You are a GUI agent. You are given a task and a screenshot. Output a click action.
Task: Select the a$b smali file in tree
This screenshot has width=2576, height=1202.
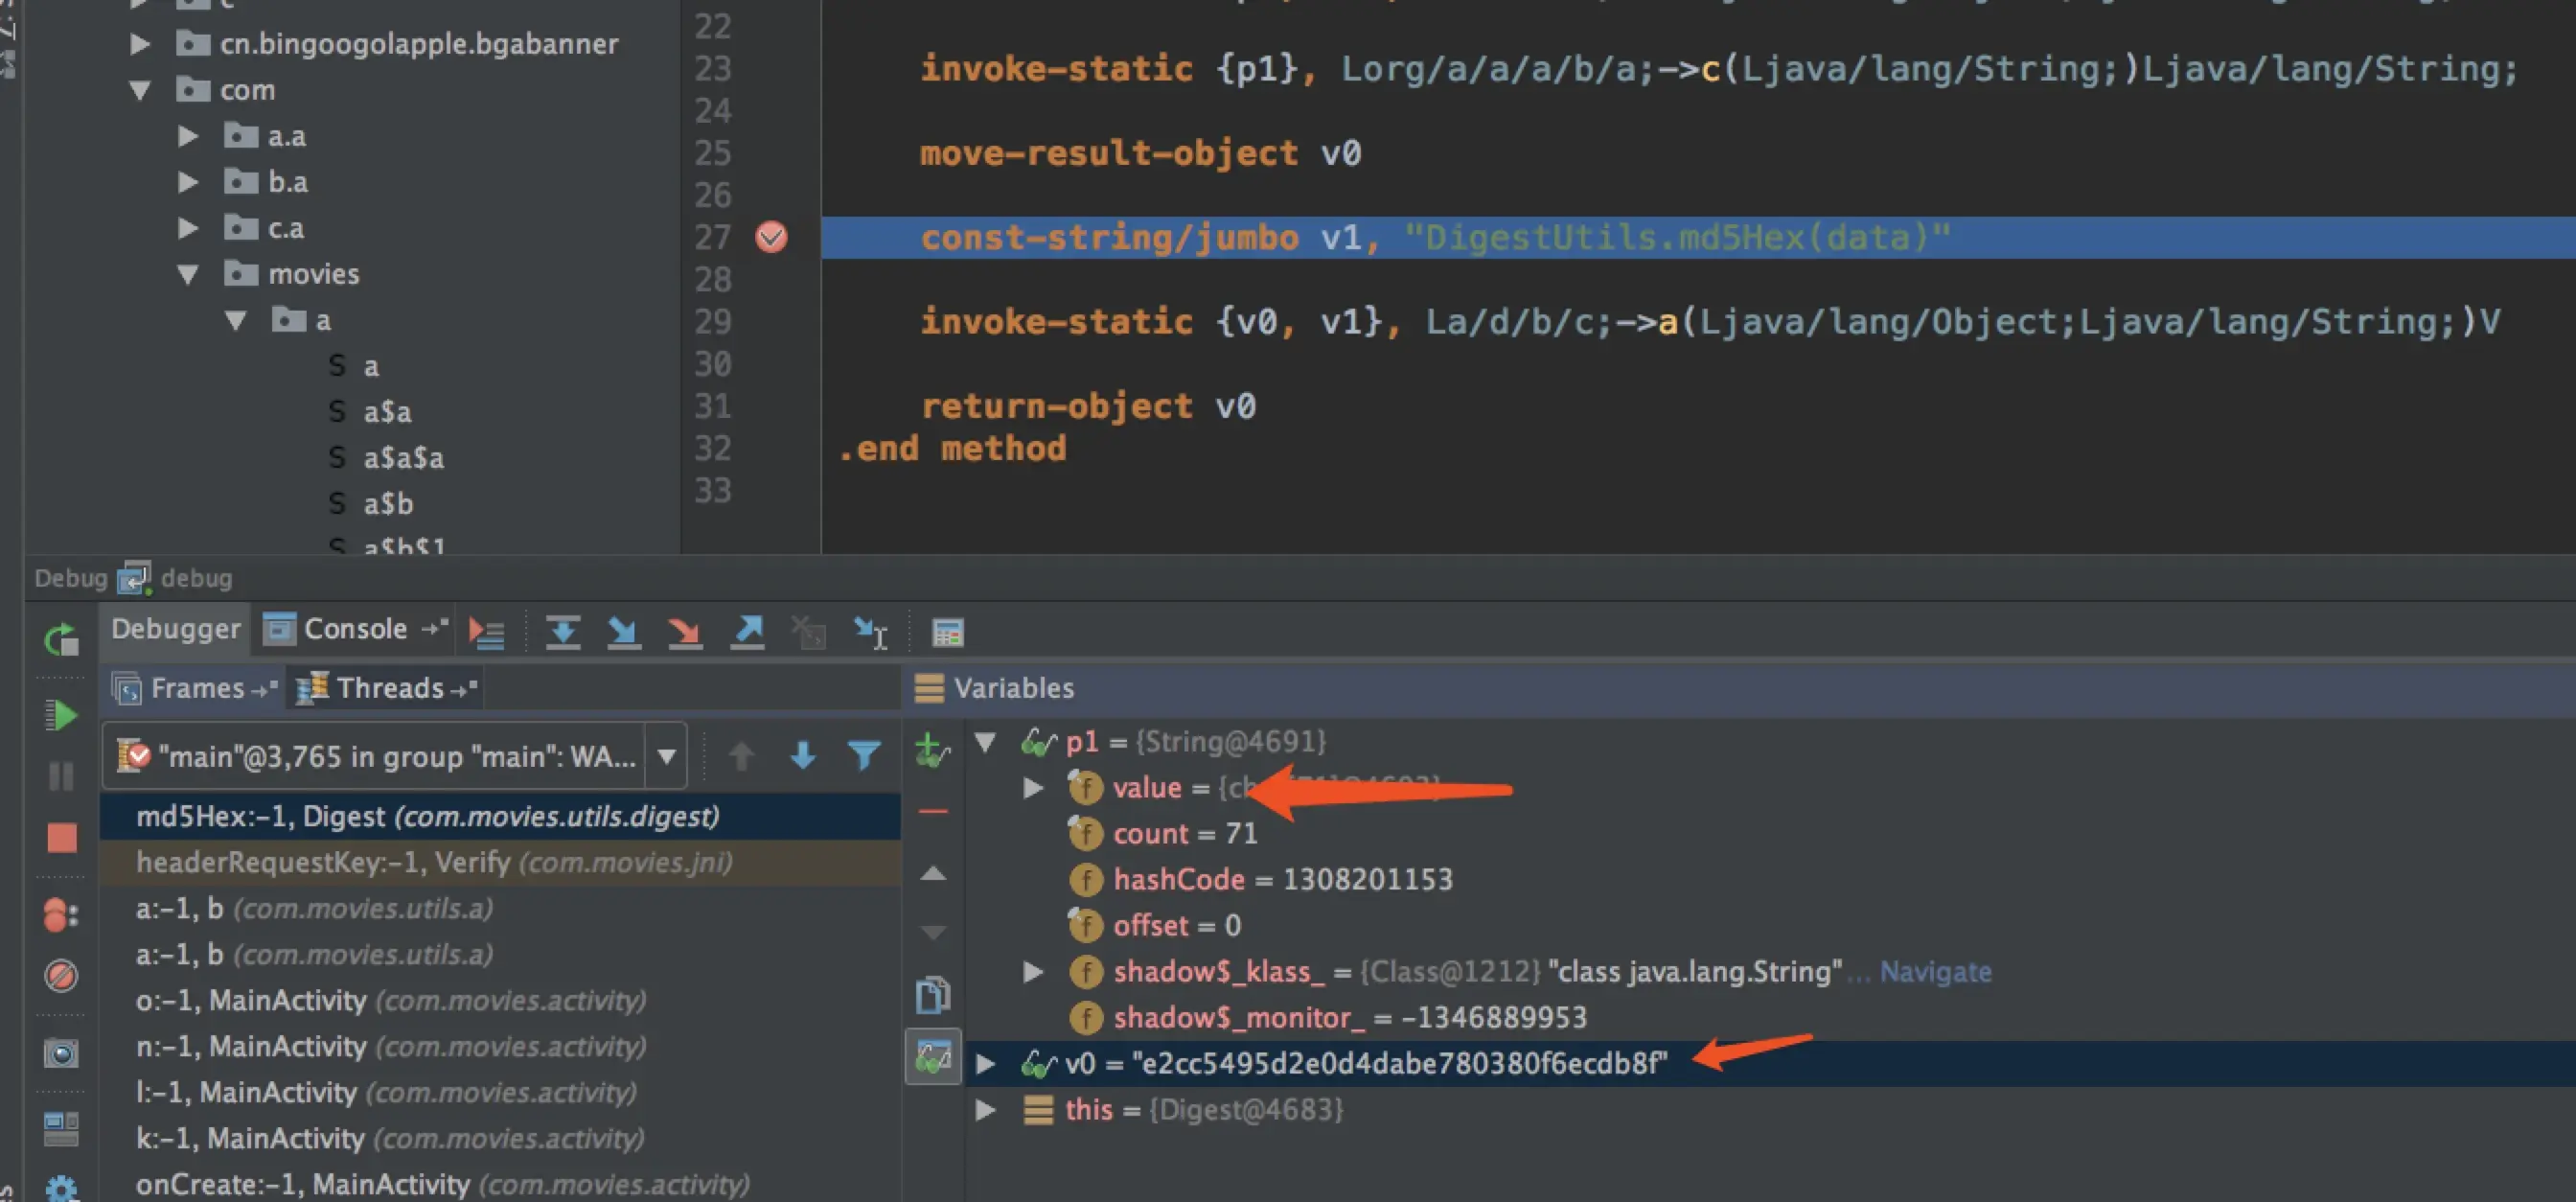pos(388,504)
